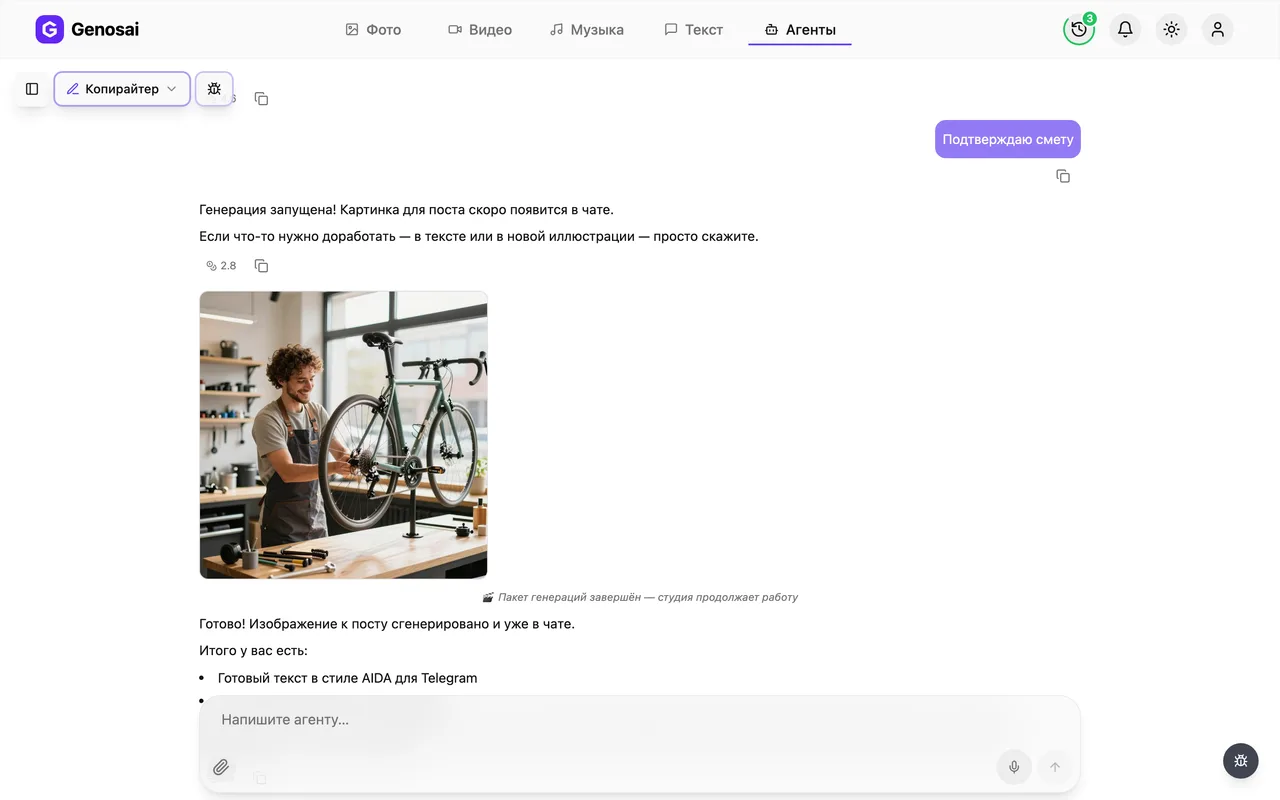Click 'Готовый текст в стиле AIDA' line
The width and height of the screenshot is (1280, 800).
point(348,678)
